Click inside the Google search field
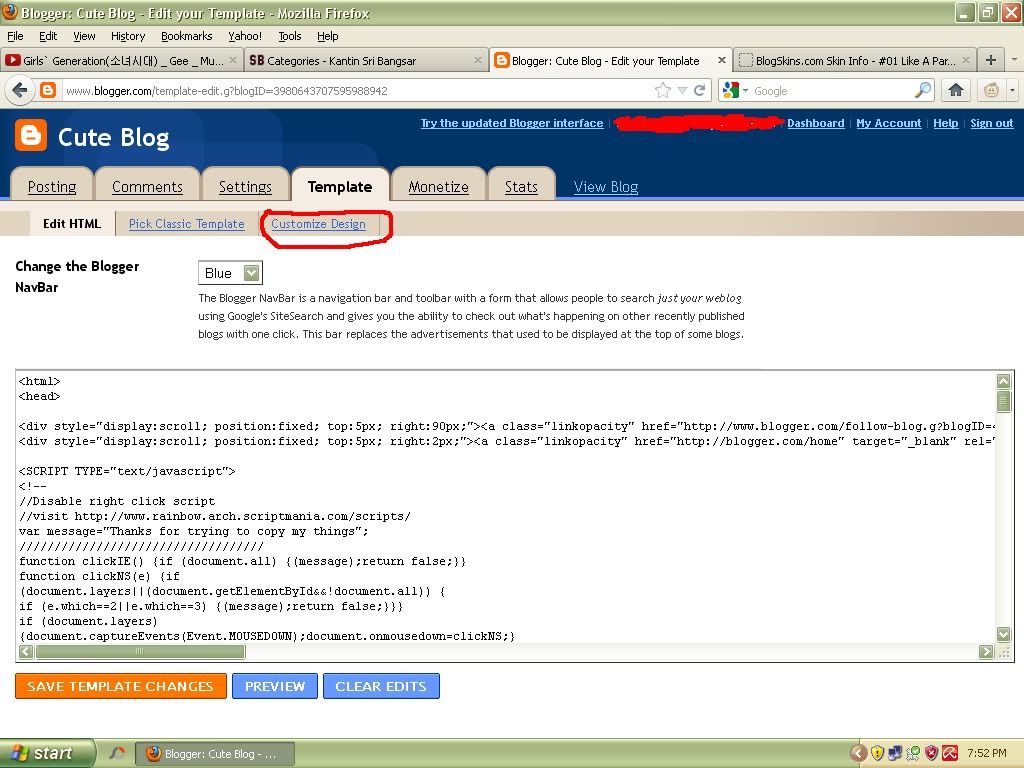This screenshot has width=1024, height=768. [x=830, y=90]
